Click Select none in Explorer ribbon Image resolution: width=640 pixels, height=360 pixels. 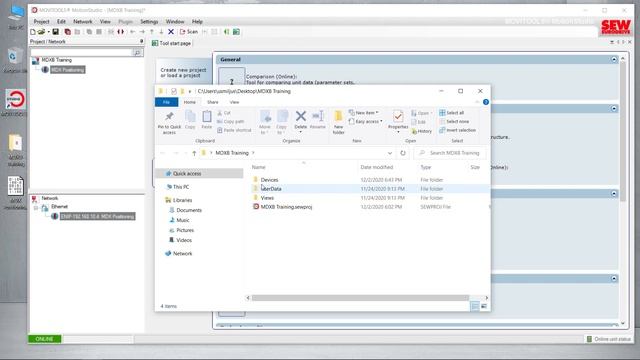pos(453,122)
